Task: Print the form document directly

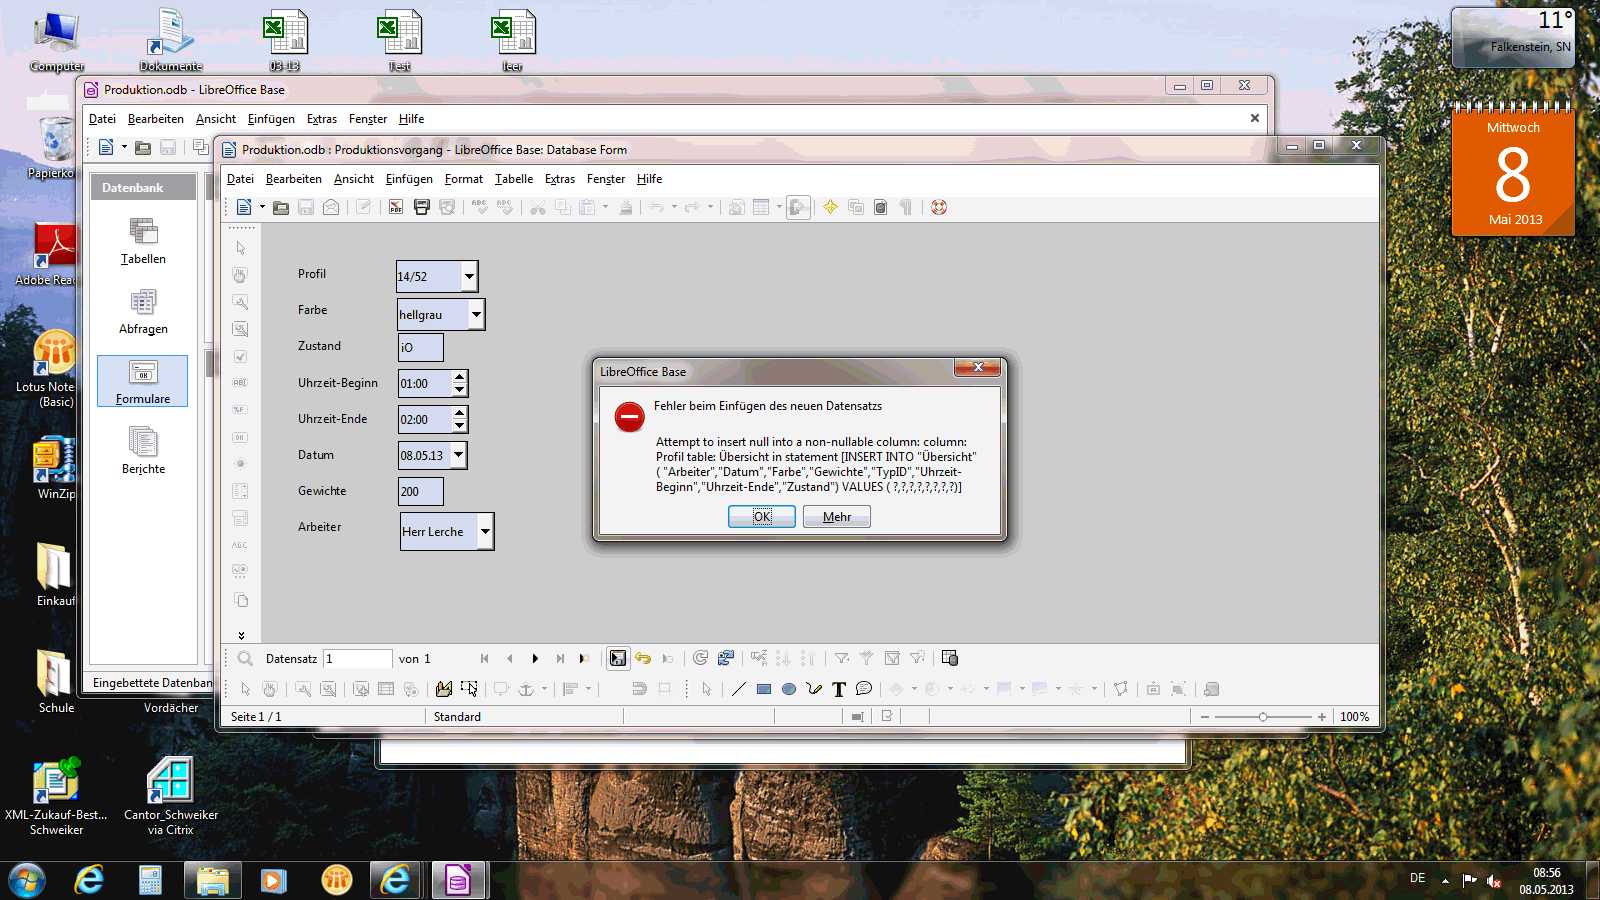Action: (422, 207)
